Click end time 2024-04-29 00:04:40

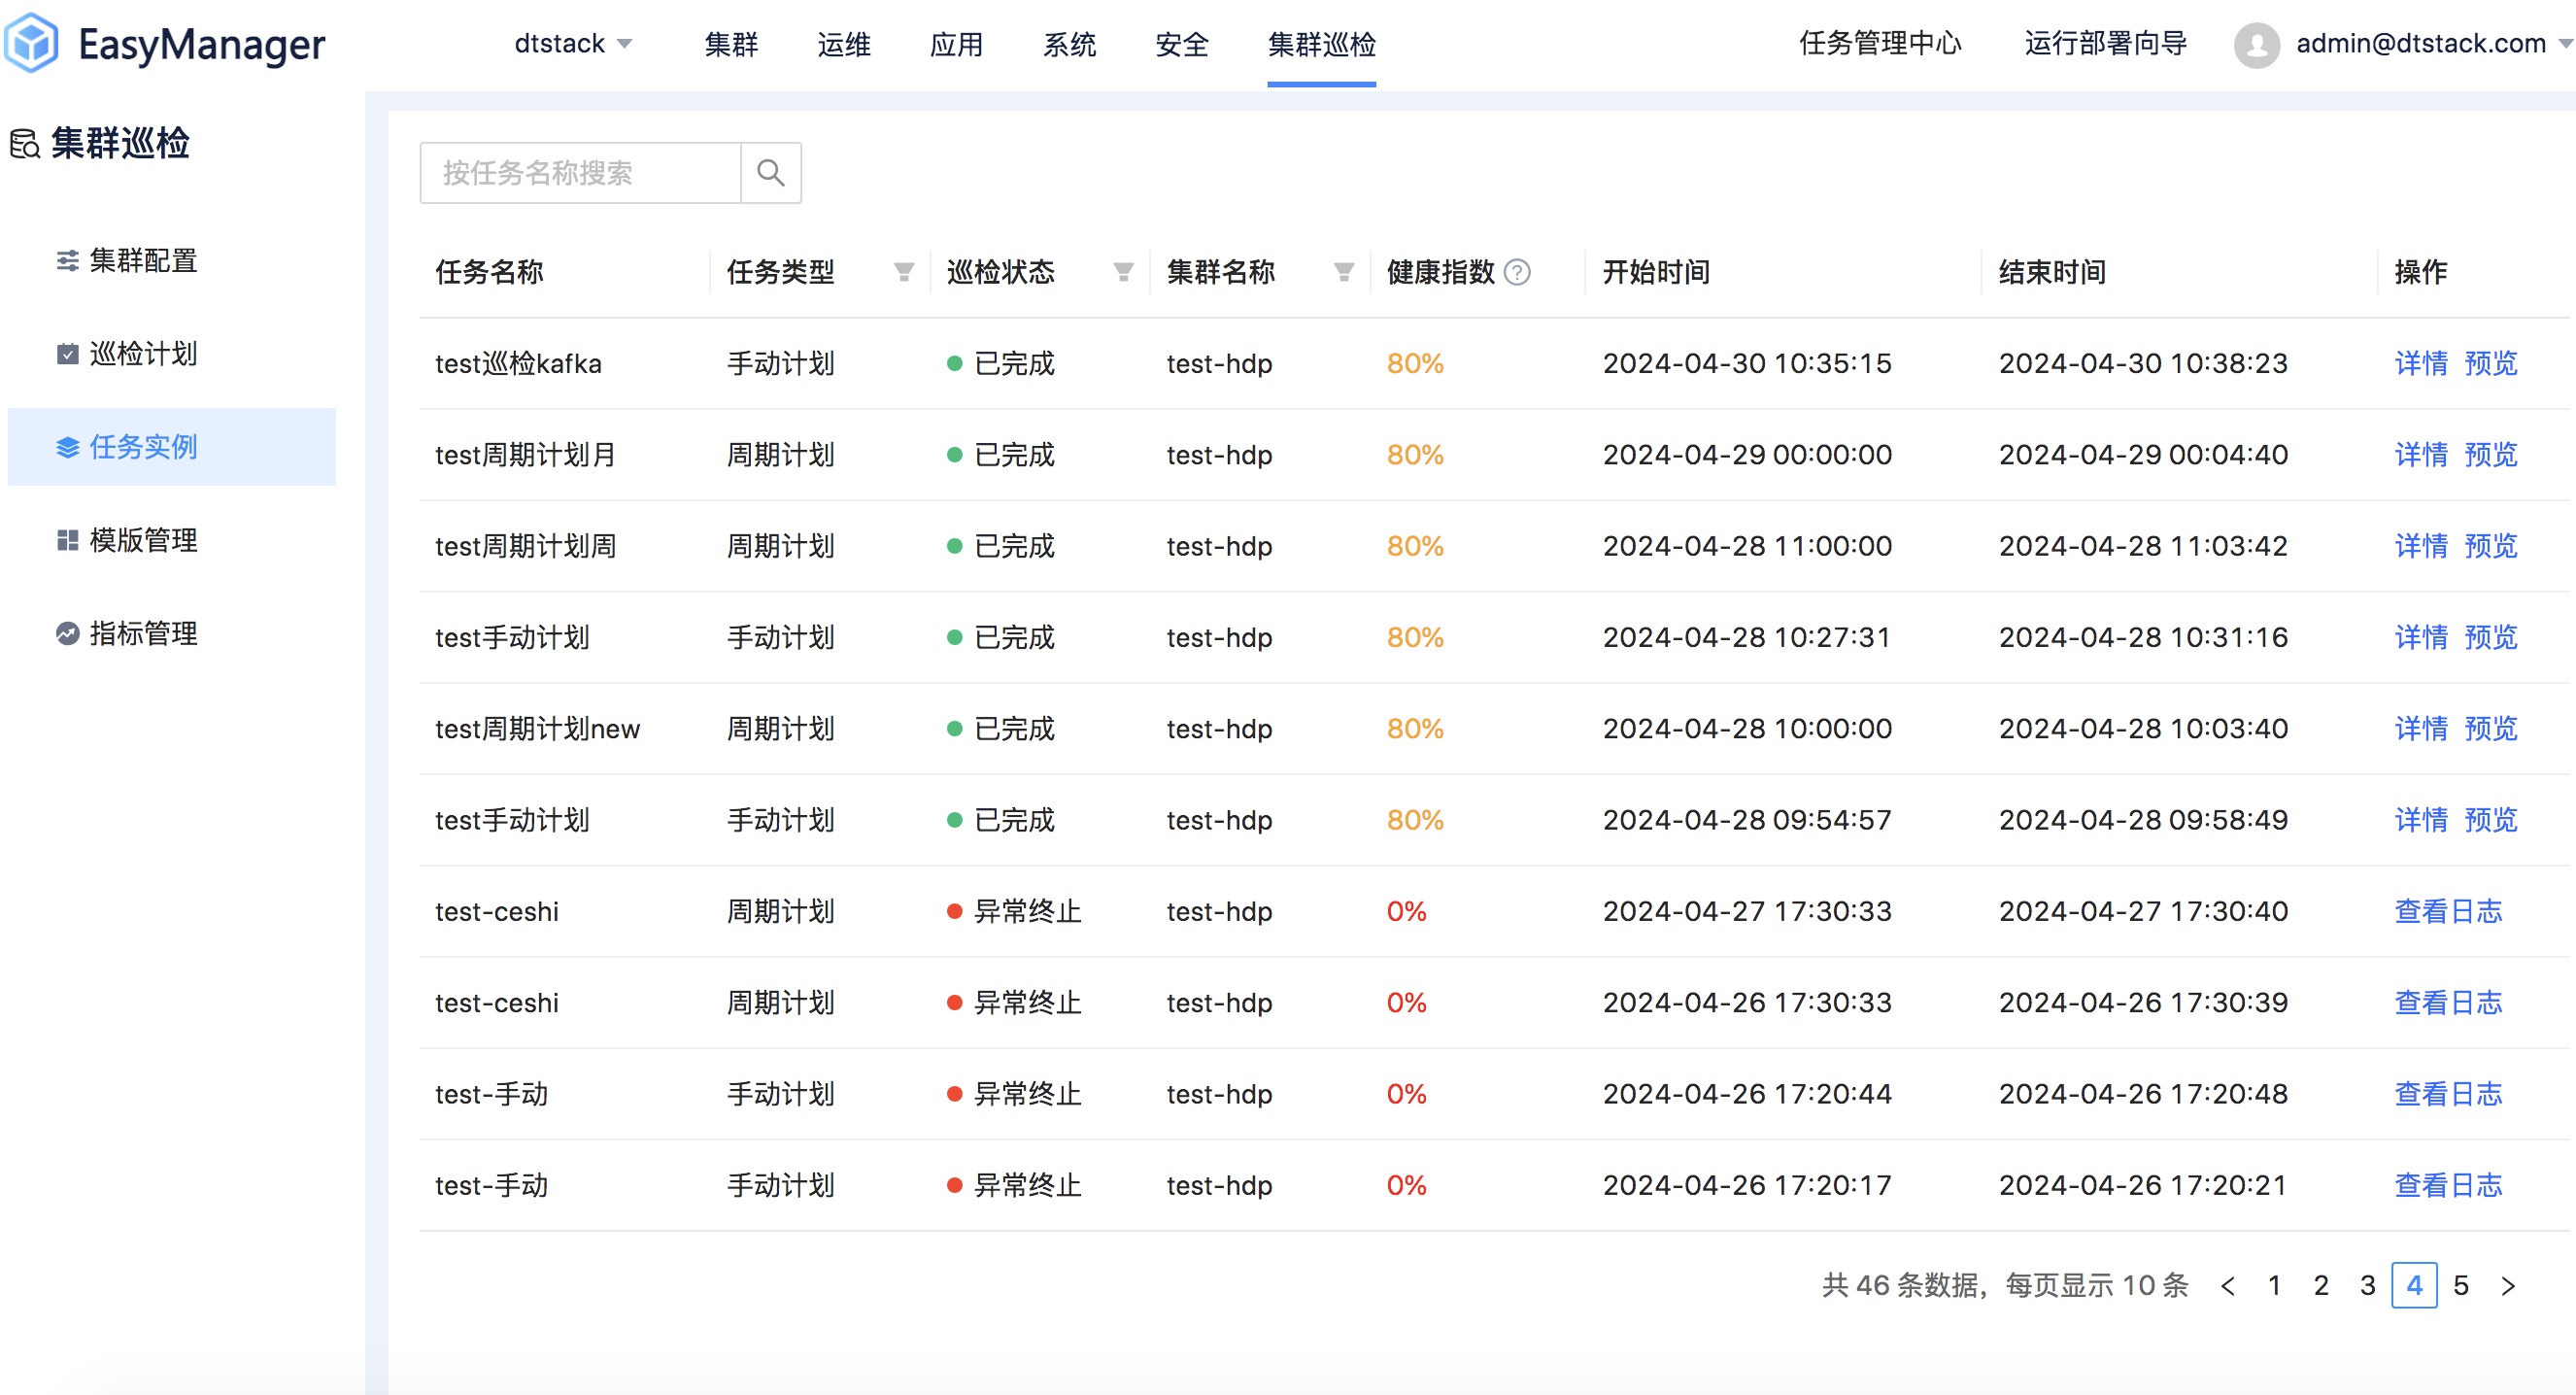(x=2143, y=455)
